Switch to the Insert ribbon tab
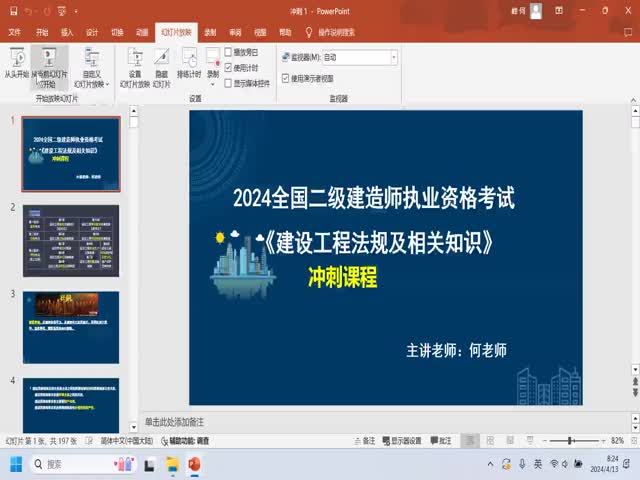The image size is (640, 480). click(x=67, y=32)
